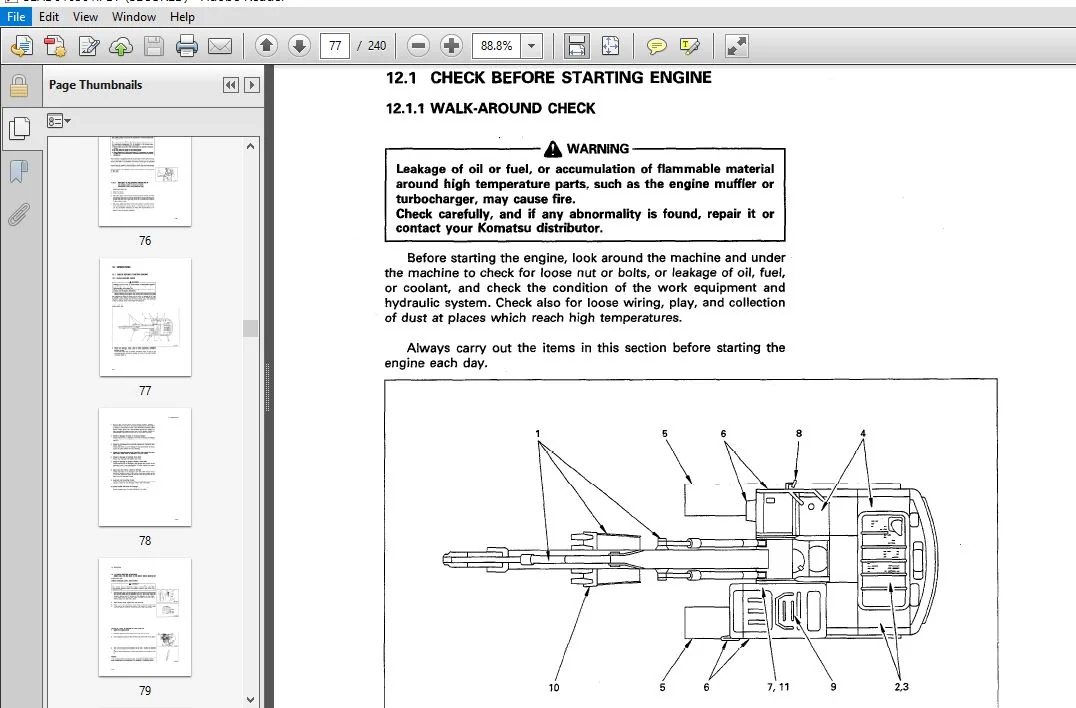Viewport: 1076px width, 708px height.
Task: Open the Bookmarks panel icon
Action: click(x=19, y=172)
